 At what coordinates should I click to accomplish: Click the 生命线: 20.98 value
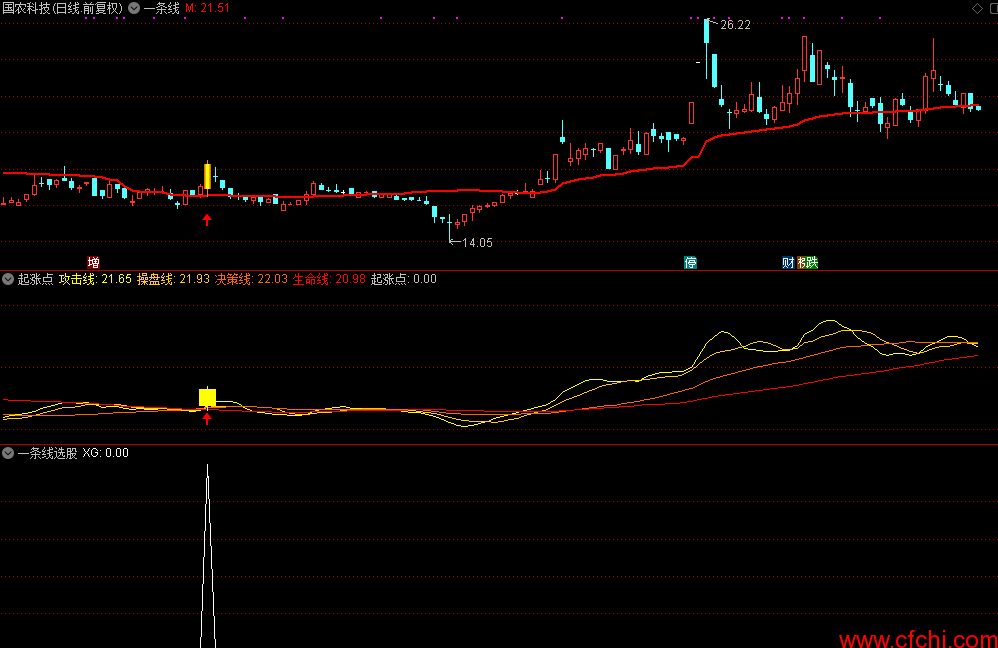(329, 279)
